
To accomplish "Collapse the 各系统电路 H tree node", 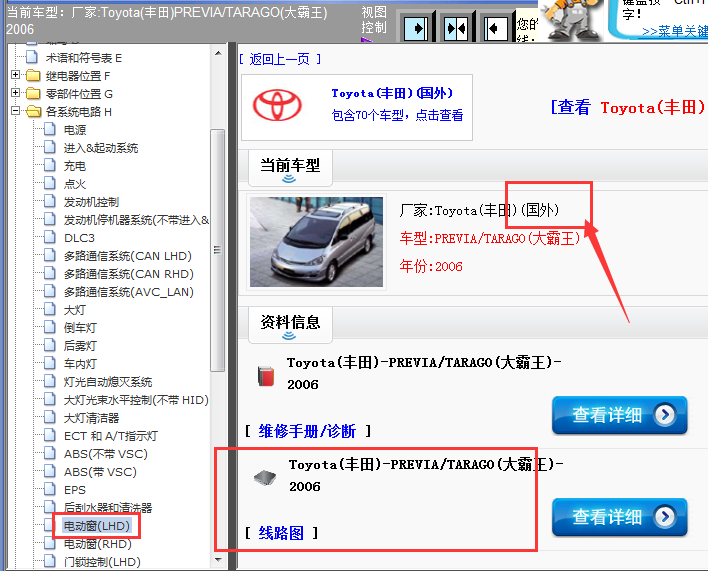I will (x=15, y=111).
